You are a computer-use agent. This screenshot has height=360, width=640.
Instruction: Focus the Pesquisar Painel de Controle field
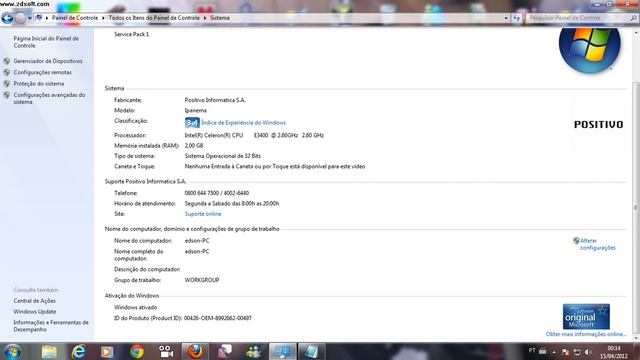[x=577, y=18]
